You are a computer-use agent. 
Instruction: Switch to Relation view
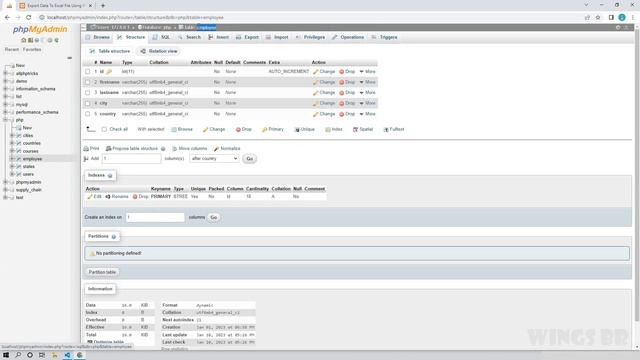click(x=159, y=51)
